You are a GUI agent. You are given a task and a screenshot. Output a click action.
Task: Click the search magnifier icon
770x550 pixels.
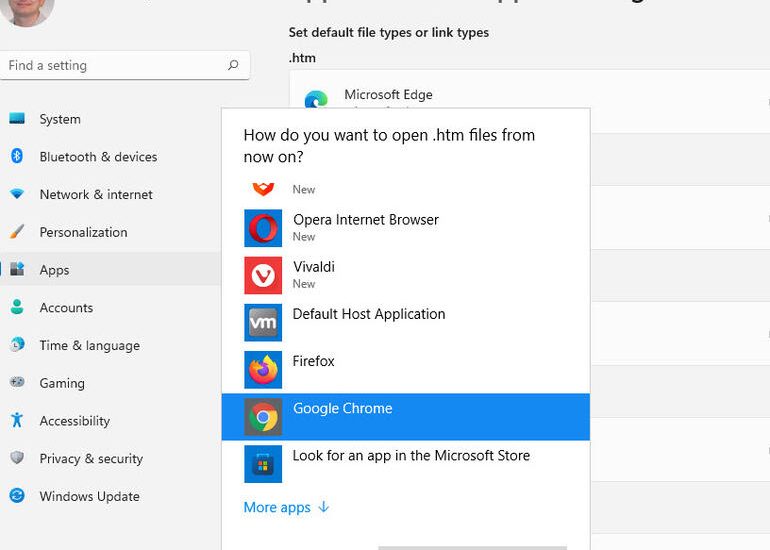click(233, 65)
